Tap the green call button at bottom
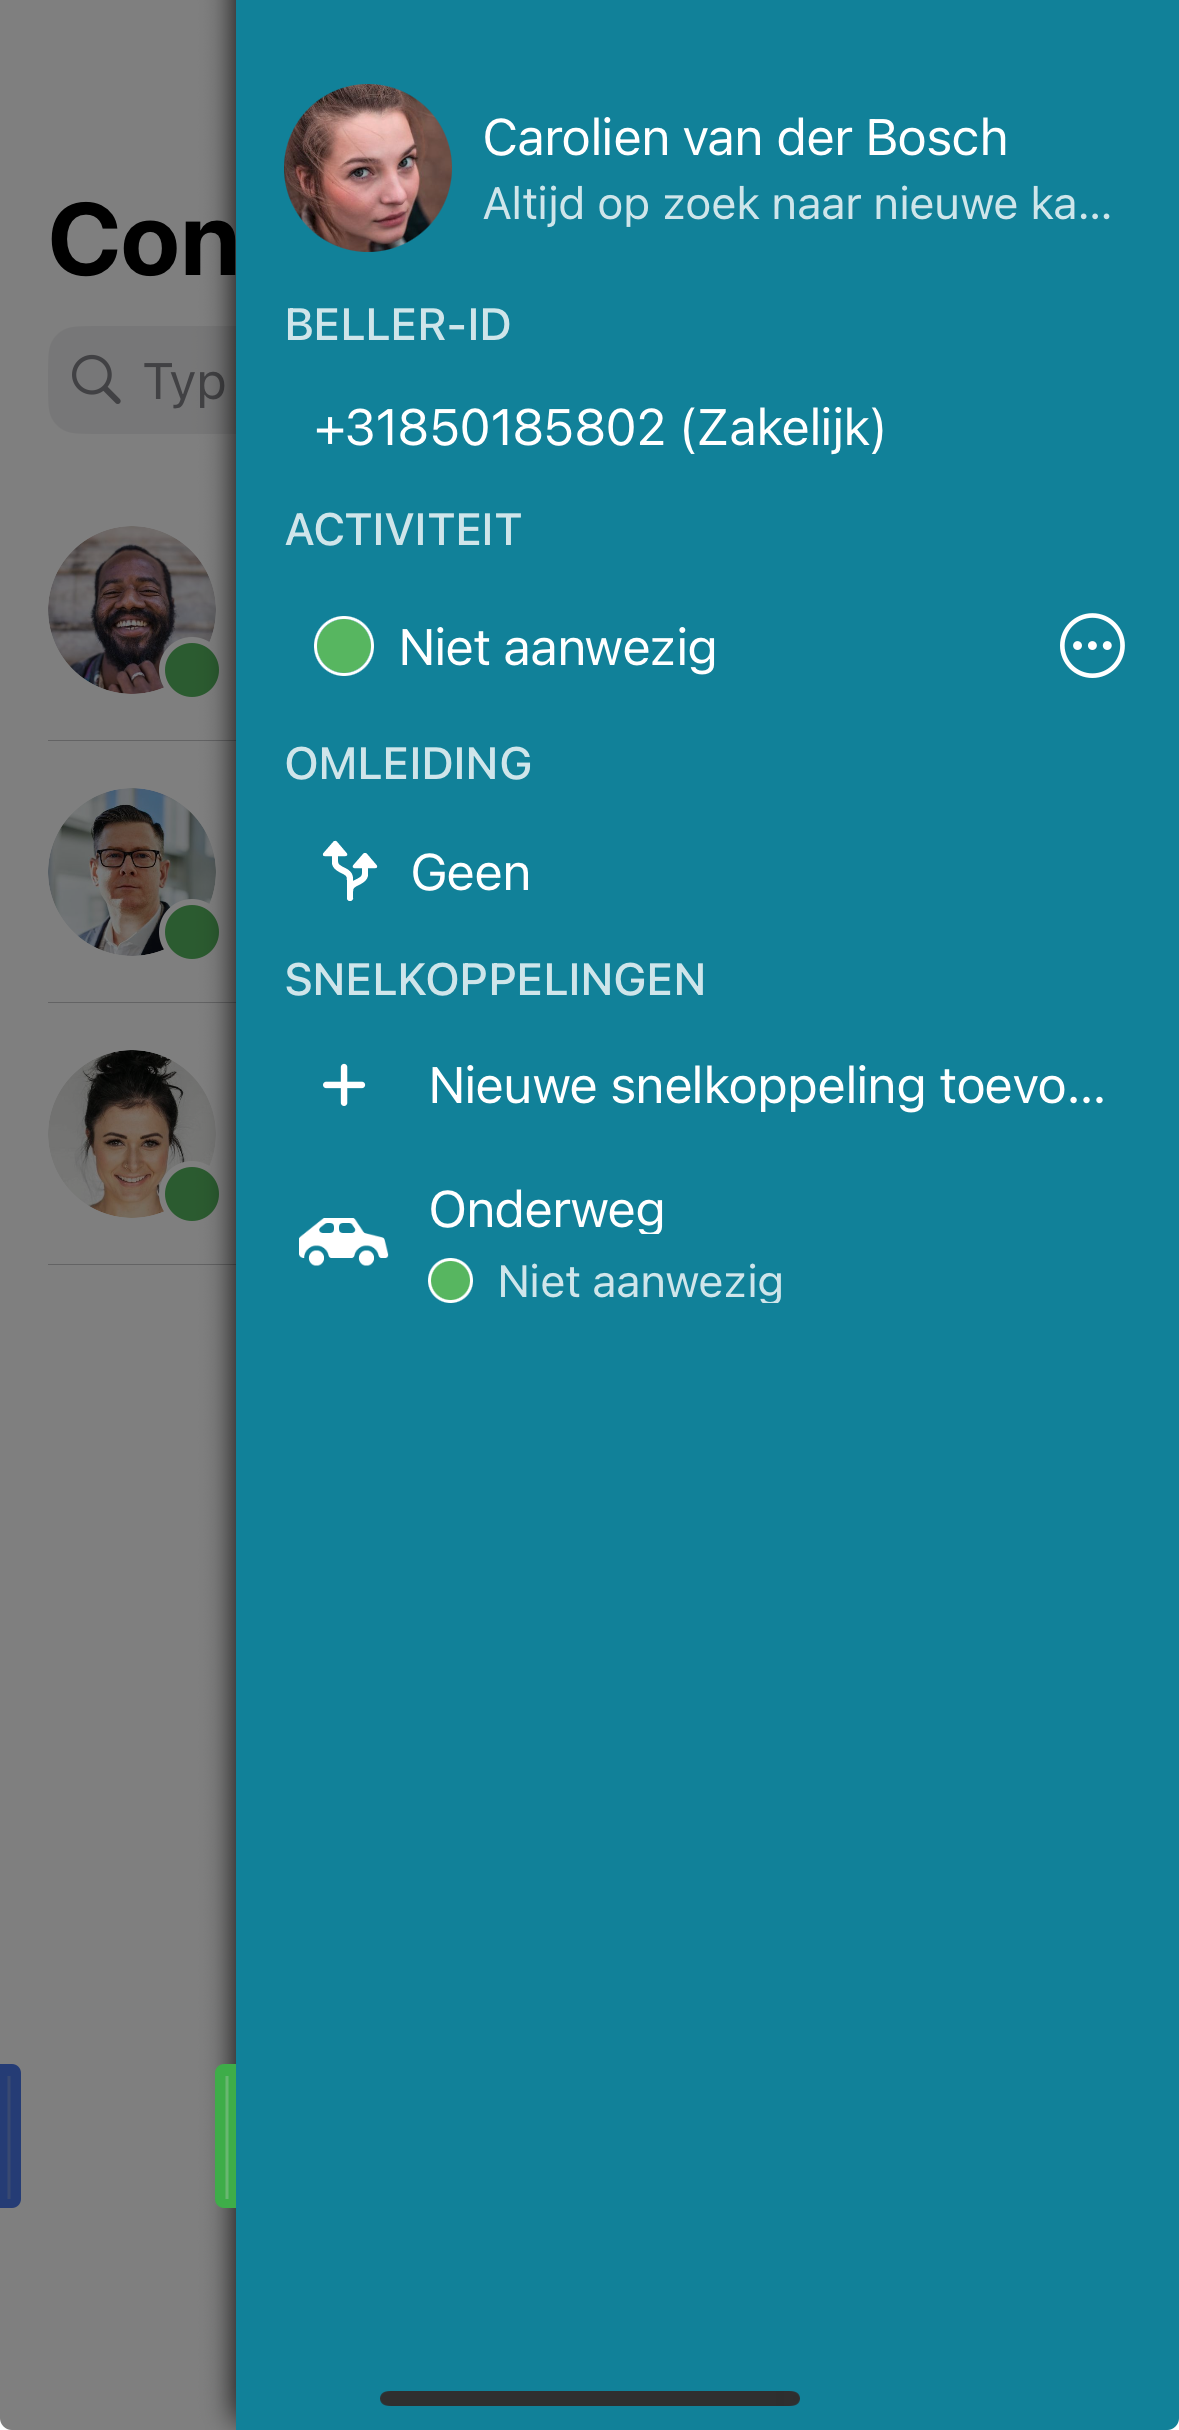 (226, 2135)
